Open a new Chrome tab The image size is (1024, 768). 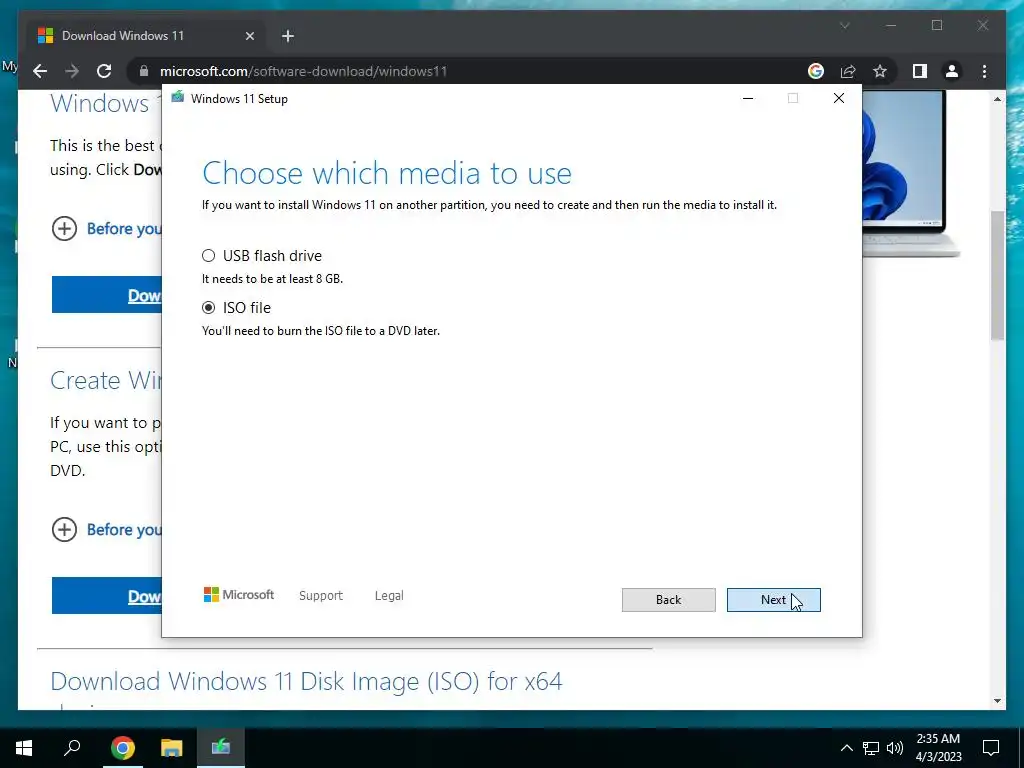(x=288, y=36)
